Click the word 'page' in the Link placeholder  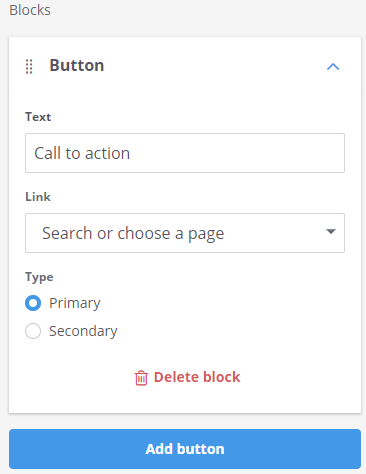[206, 234]
